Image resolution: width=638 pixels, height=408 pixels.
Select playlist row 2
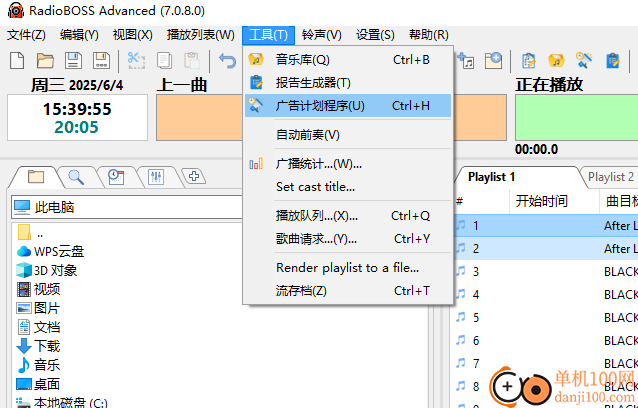pos(546,249)
